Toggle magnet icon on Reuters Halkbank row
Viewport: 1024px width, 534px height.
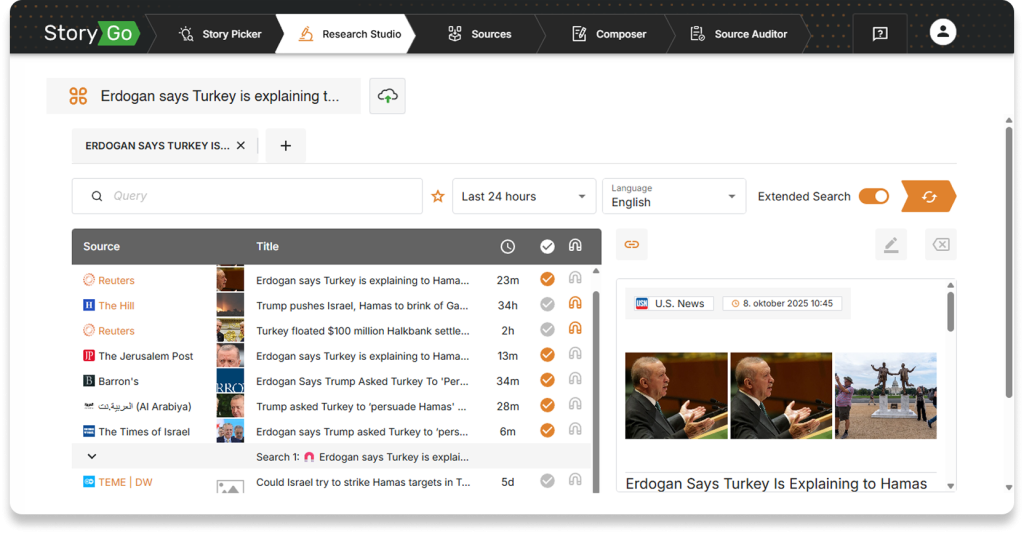(x=575, y=330)
